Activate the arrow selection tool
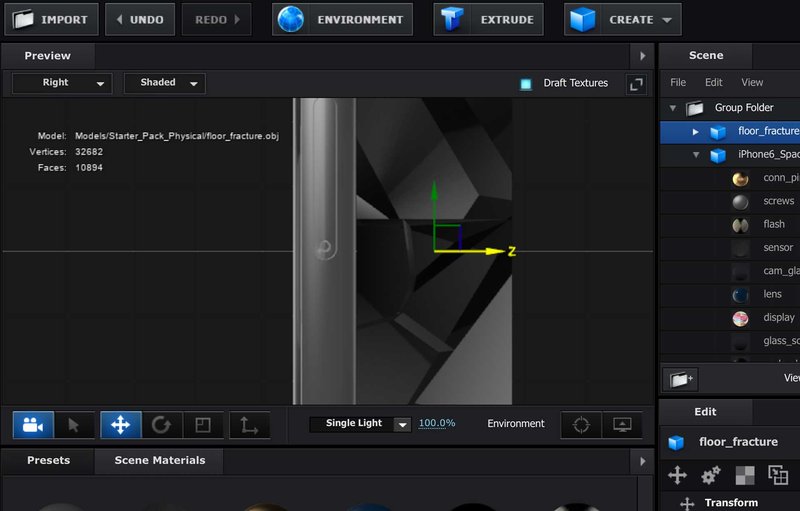 (73, 425)
